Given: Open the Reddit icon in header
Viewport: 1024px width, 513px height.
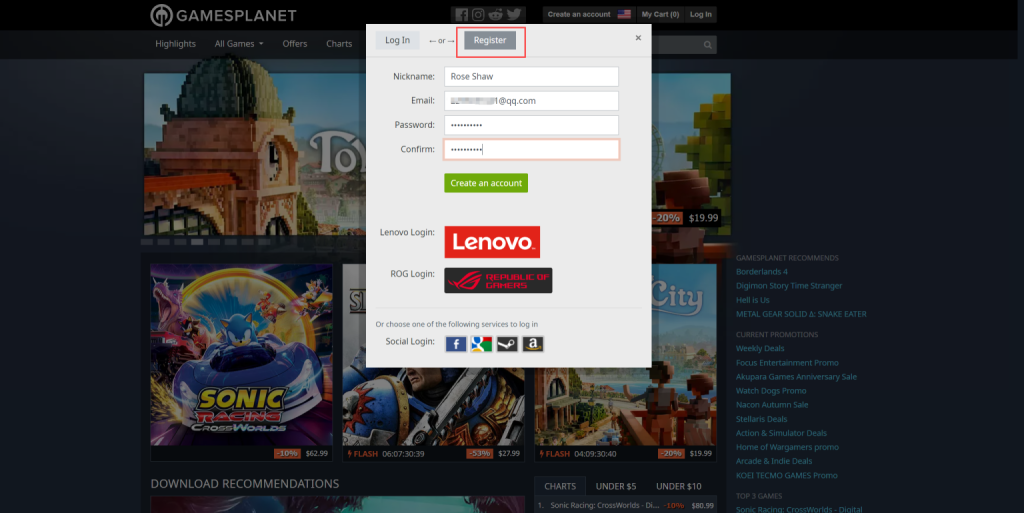Looking at the screenshot, I should point(496,14).
